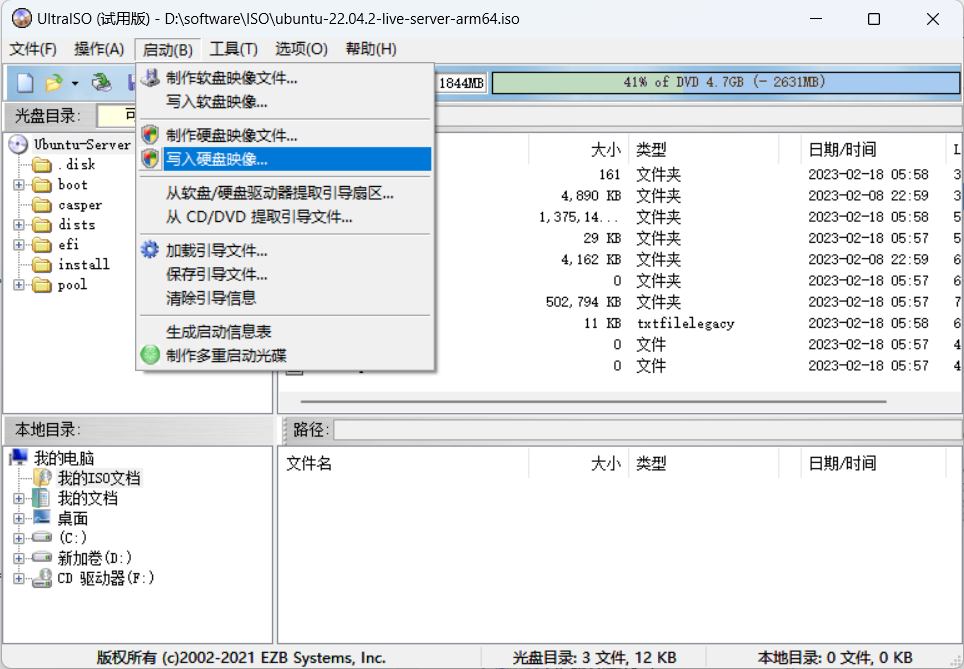
Task: Sort local files by 文件名 column header
Action: [403, 463]
